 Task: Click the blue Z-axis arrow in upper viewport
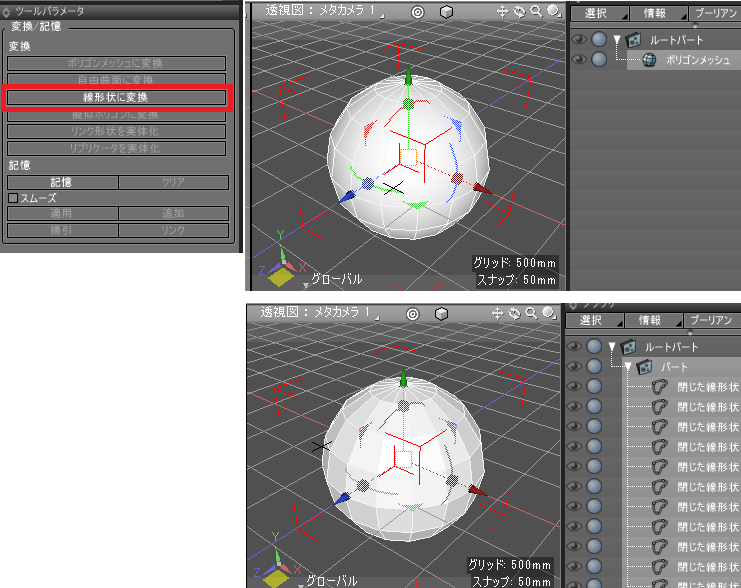tap(348, 196)
